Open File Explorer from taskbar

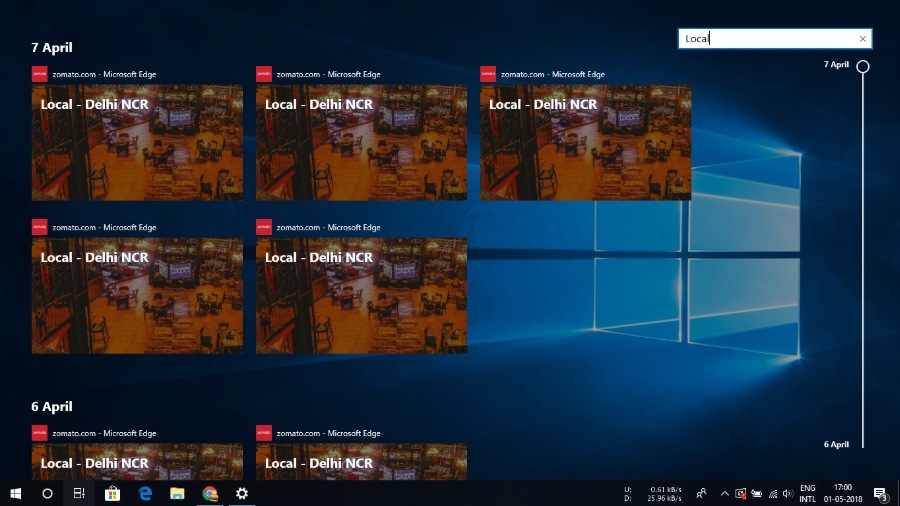[177, 493]
